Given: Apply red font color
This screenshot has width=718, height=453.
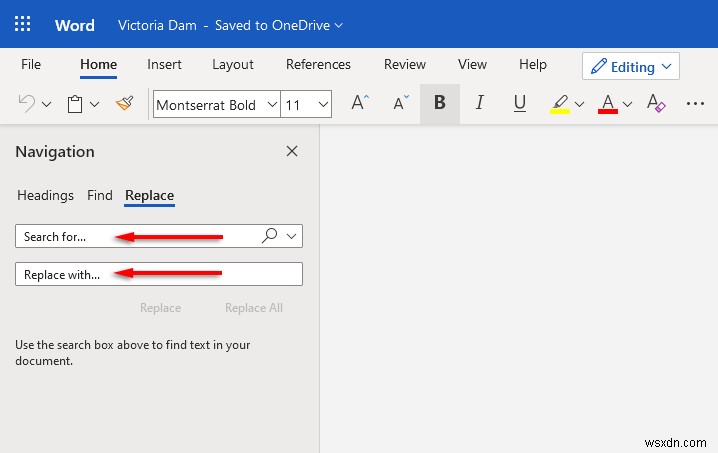Looking at the screenshot, I should [608, 104].
